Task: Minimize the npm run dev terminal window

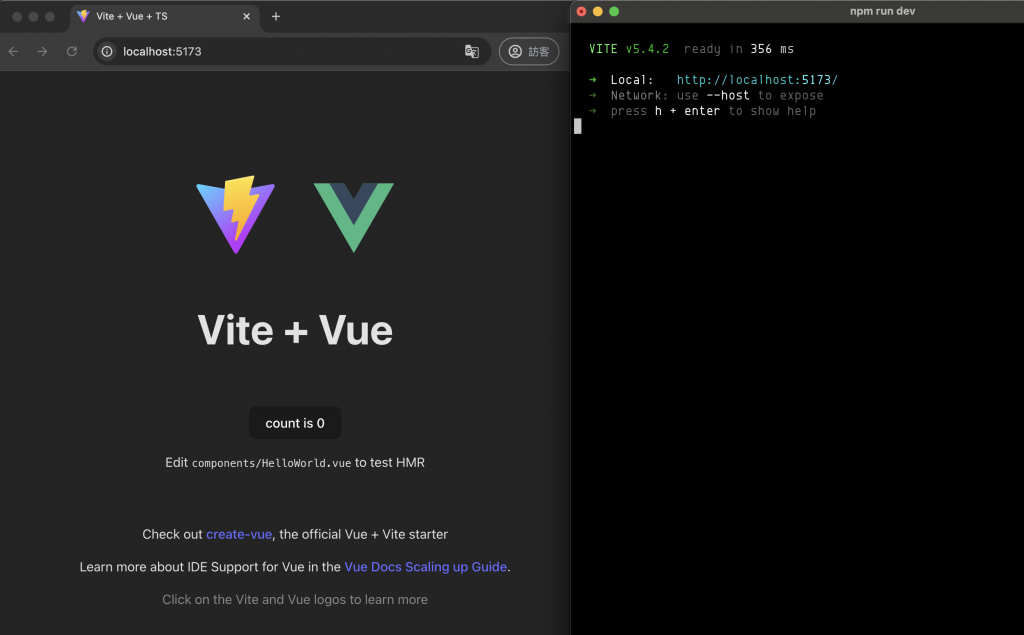Action: click(598, 11)
